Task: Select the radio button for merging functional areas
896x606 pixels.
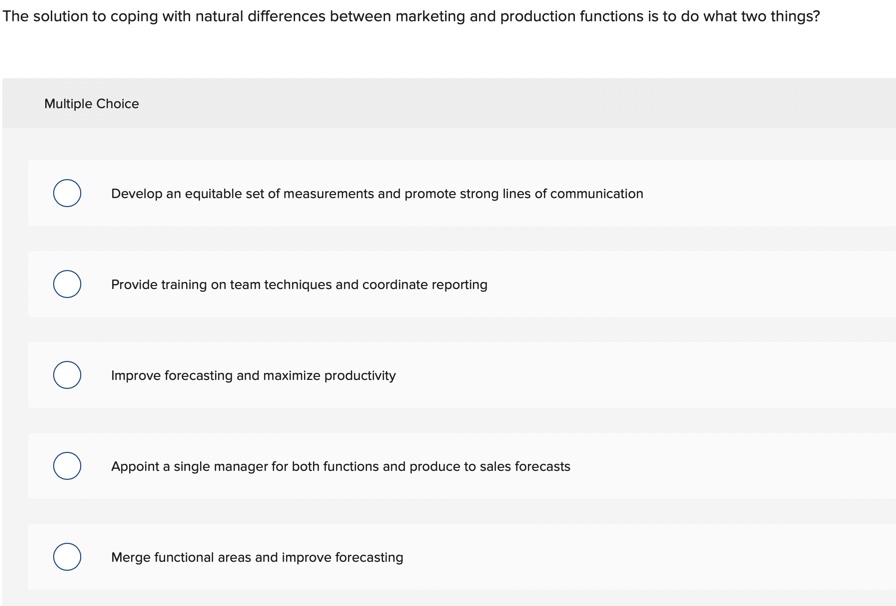Action: click(67, 557)
